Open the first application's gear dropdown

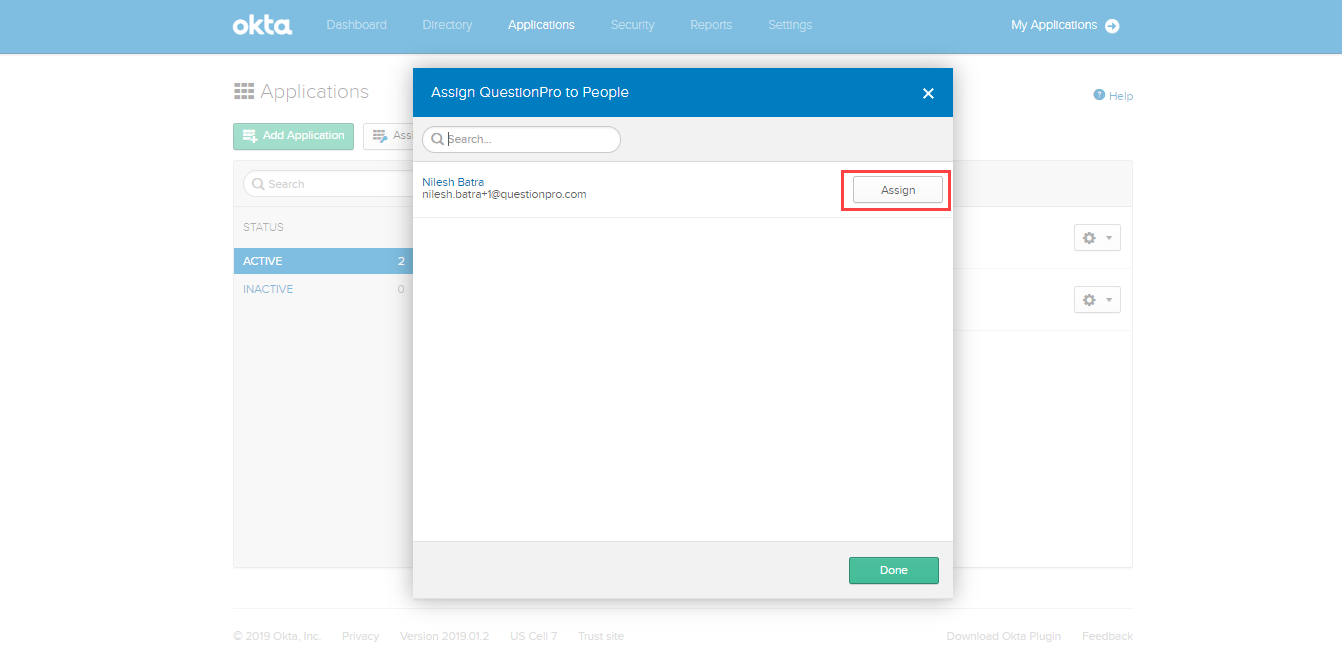tap(1097, 238)
